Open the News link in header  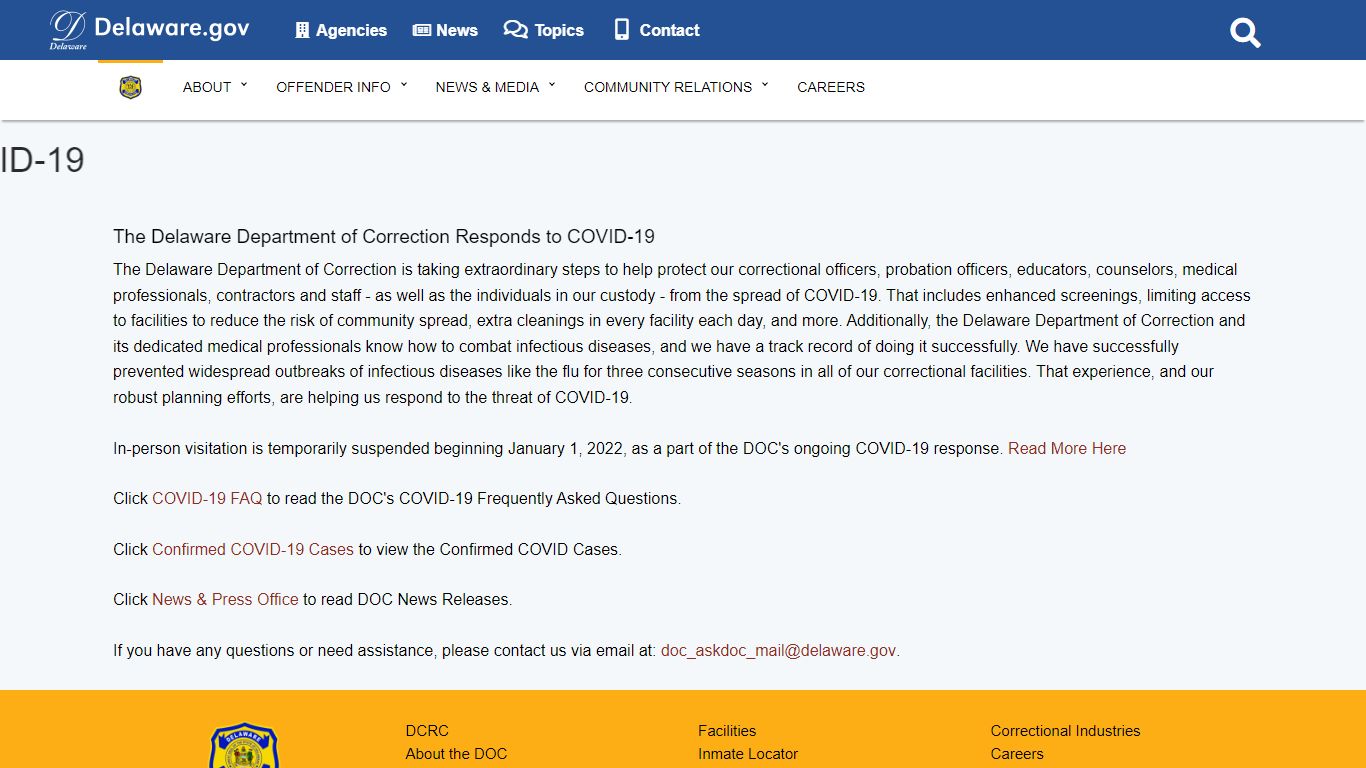pyautogui.click(x=457, y=30)
